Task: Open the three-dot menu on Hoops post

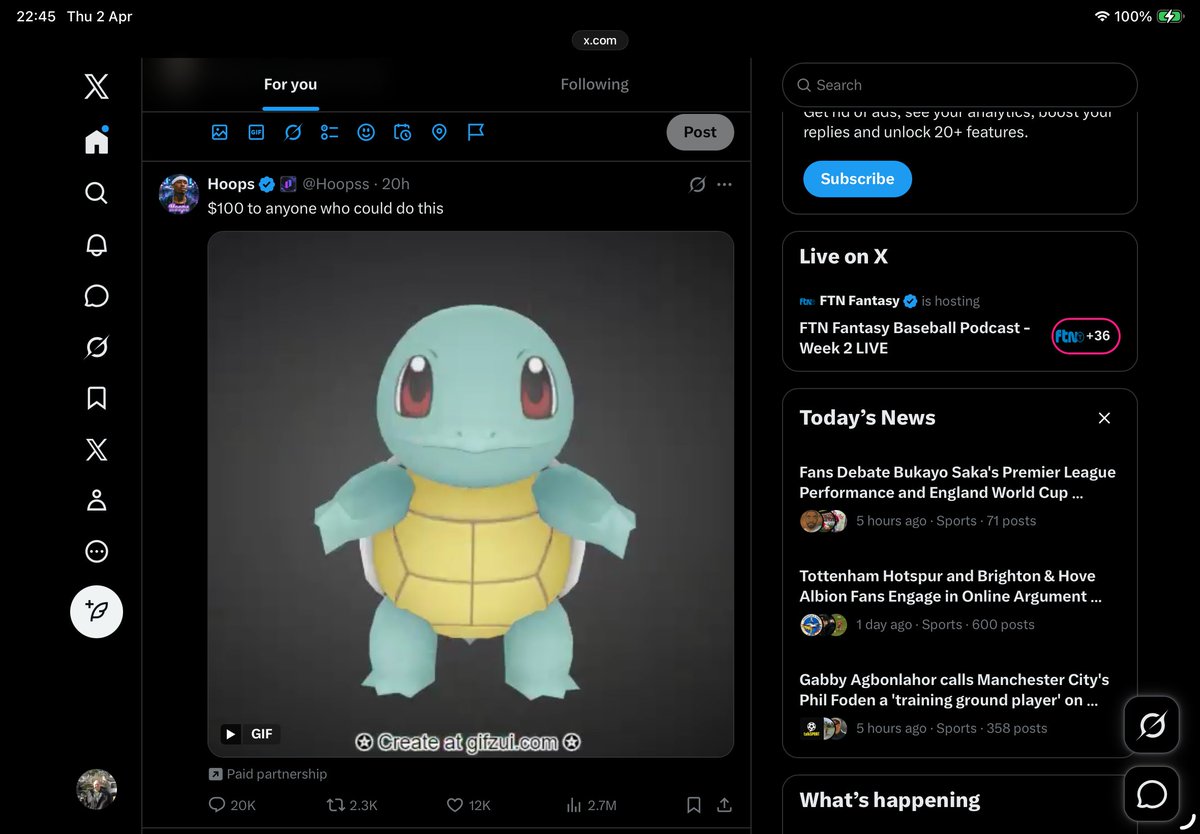Action: coord(725,184)
